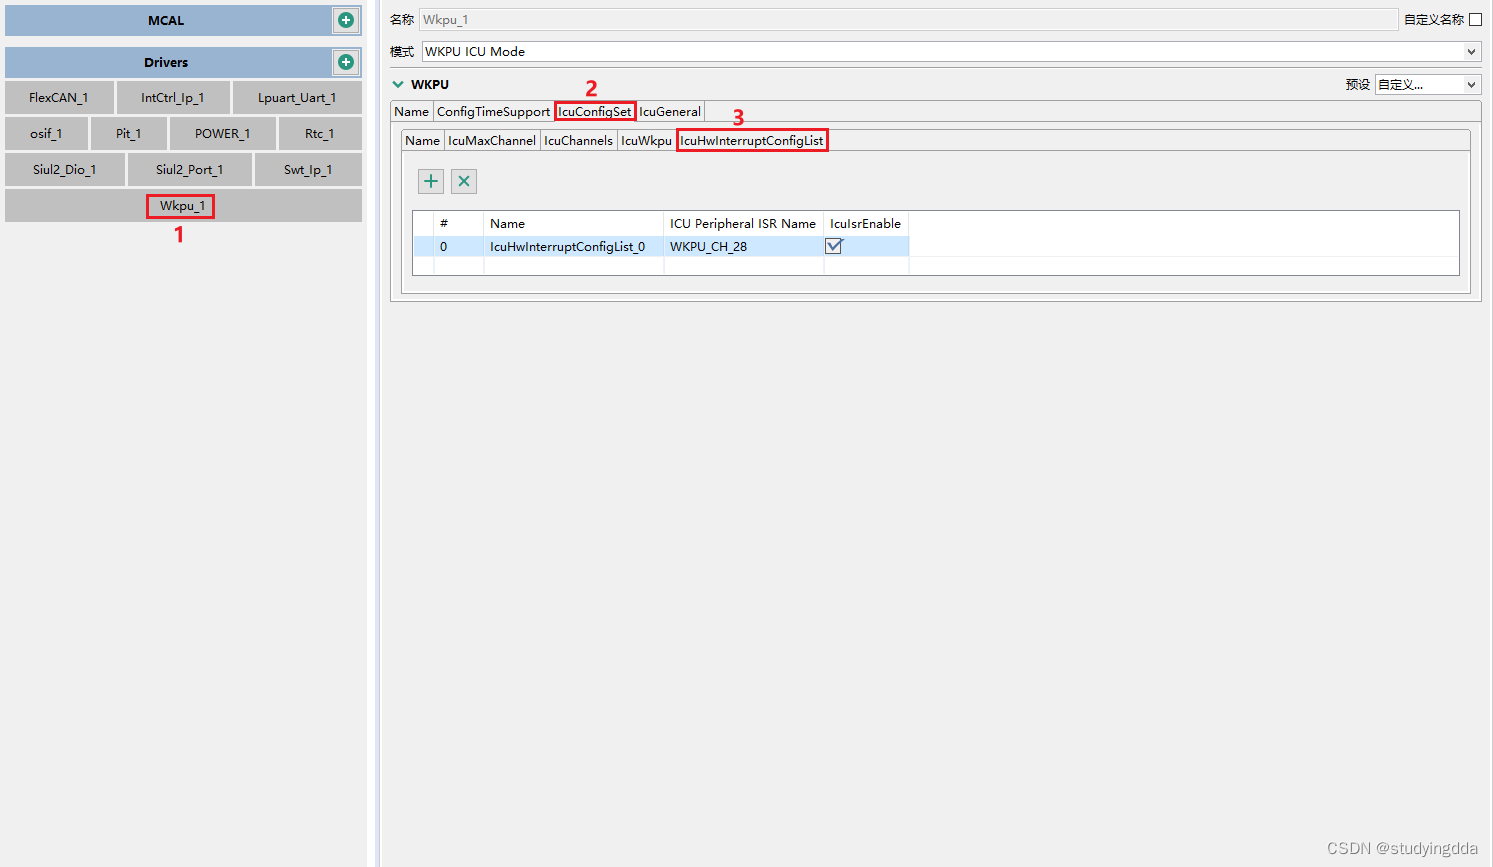Remove the selected interrupt config row
1493x867 pixels.
pyautogui.click(x=464, y=181)
